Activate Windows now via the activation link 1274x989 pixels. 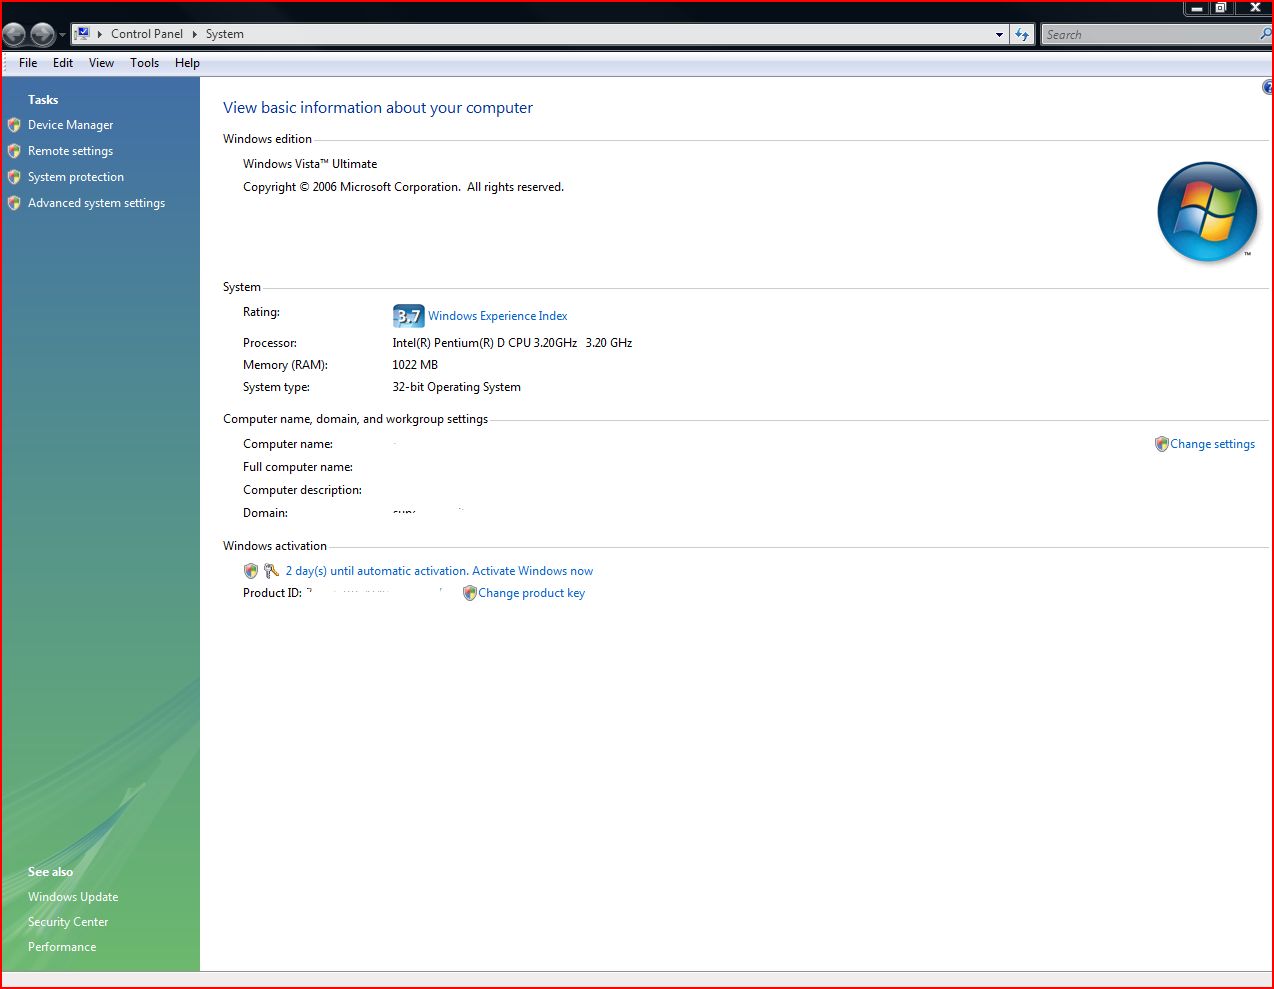[x=439, y=571]
